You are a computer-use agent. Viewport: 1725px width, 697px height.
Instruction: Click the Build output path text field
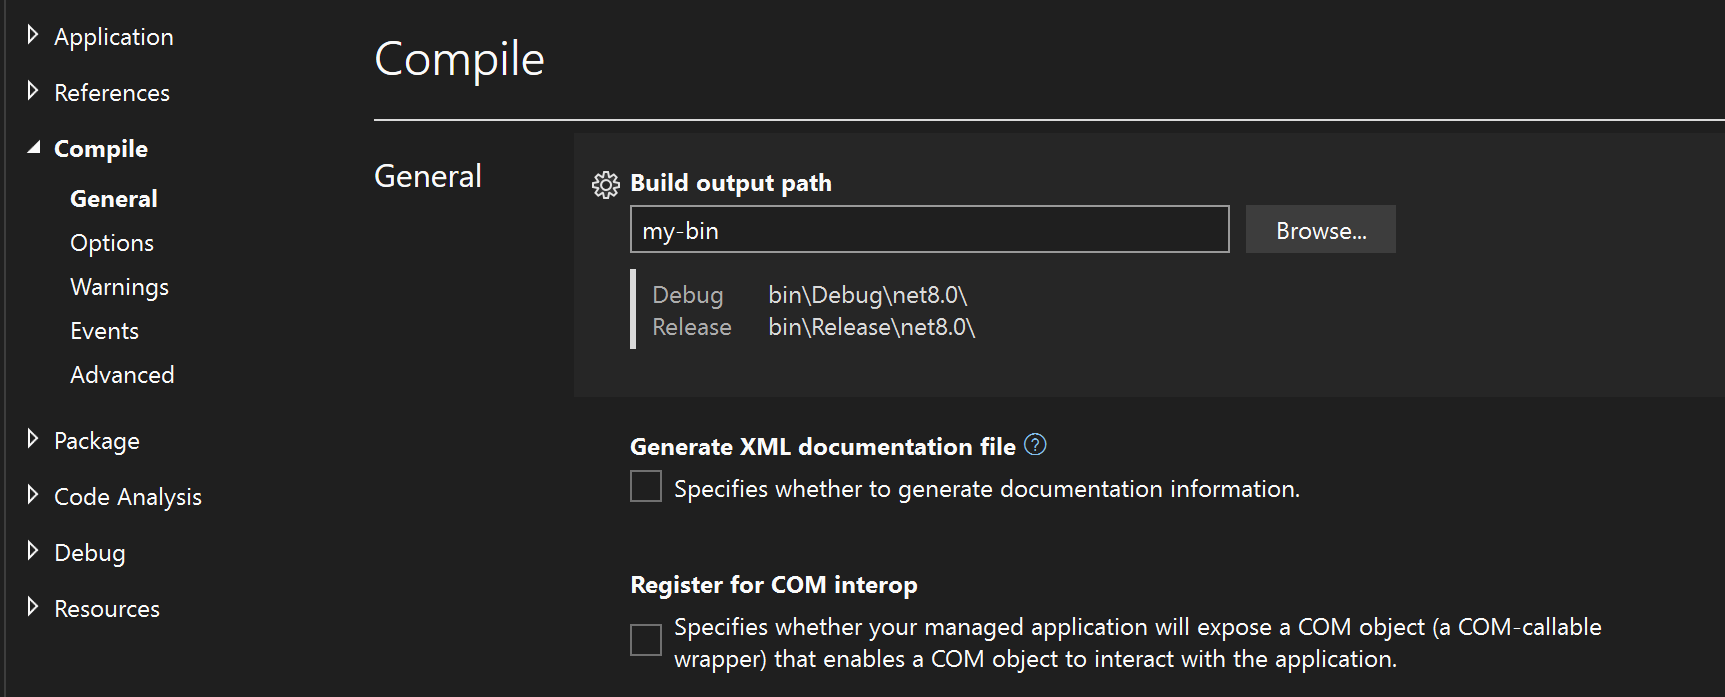[929, 231]
